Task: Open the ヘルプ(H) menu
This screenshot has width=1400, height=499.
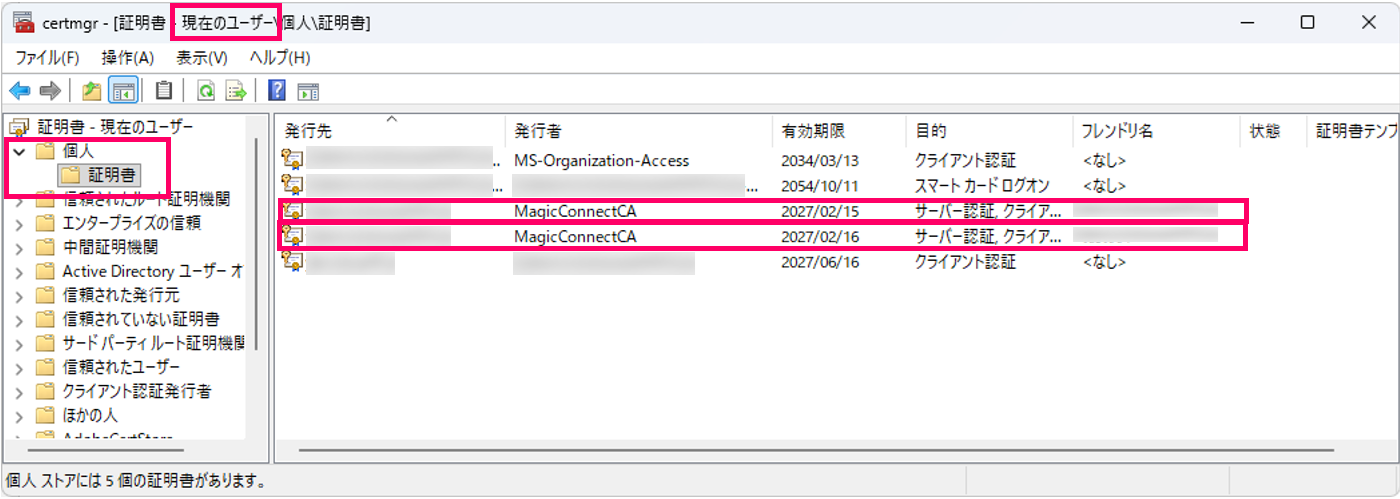Action: 280,58
